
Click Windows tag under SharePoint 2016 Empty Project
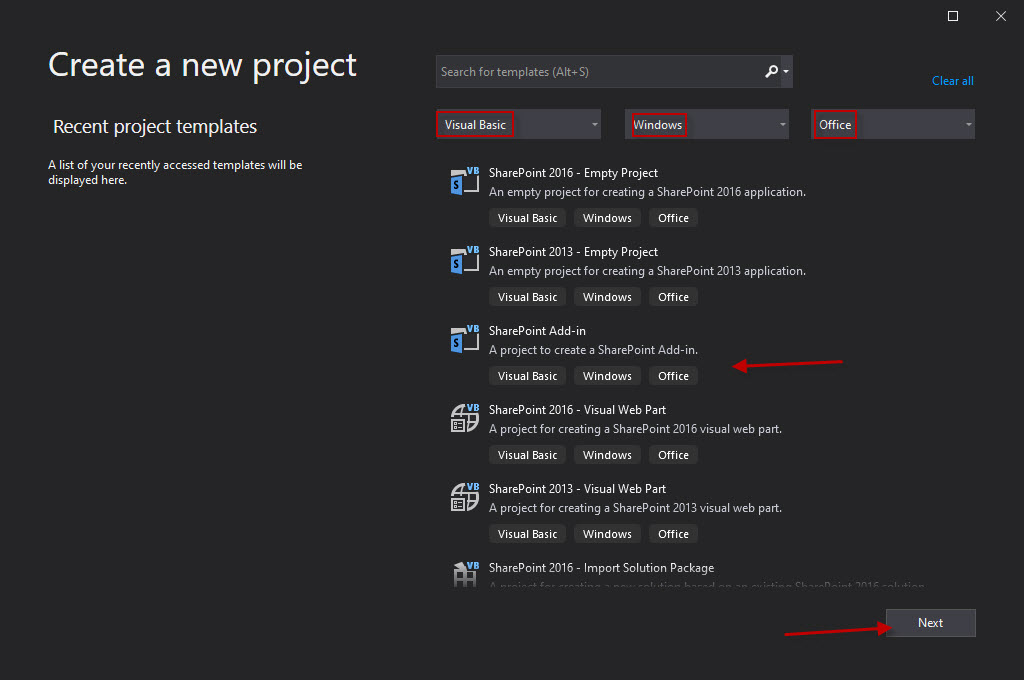pos(607,218)
